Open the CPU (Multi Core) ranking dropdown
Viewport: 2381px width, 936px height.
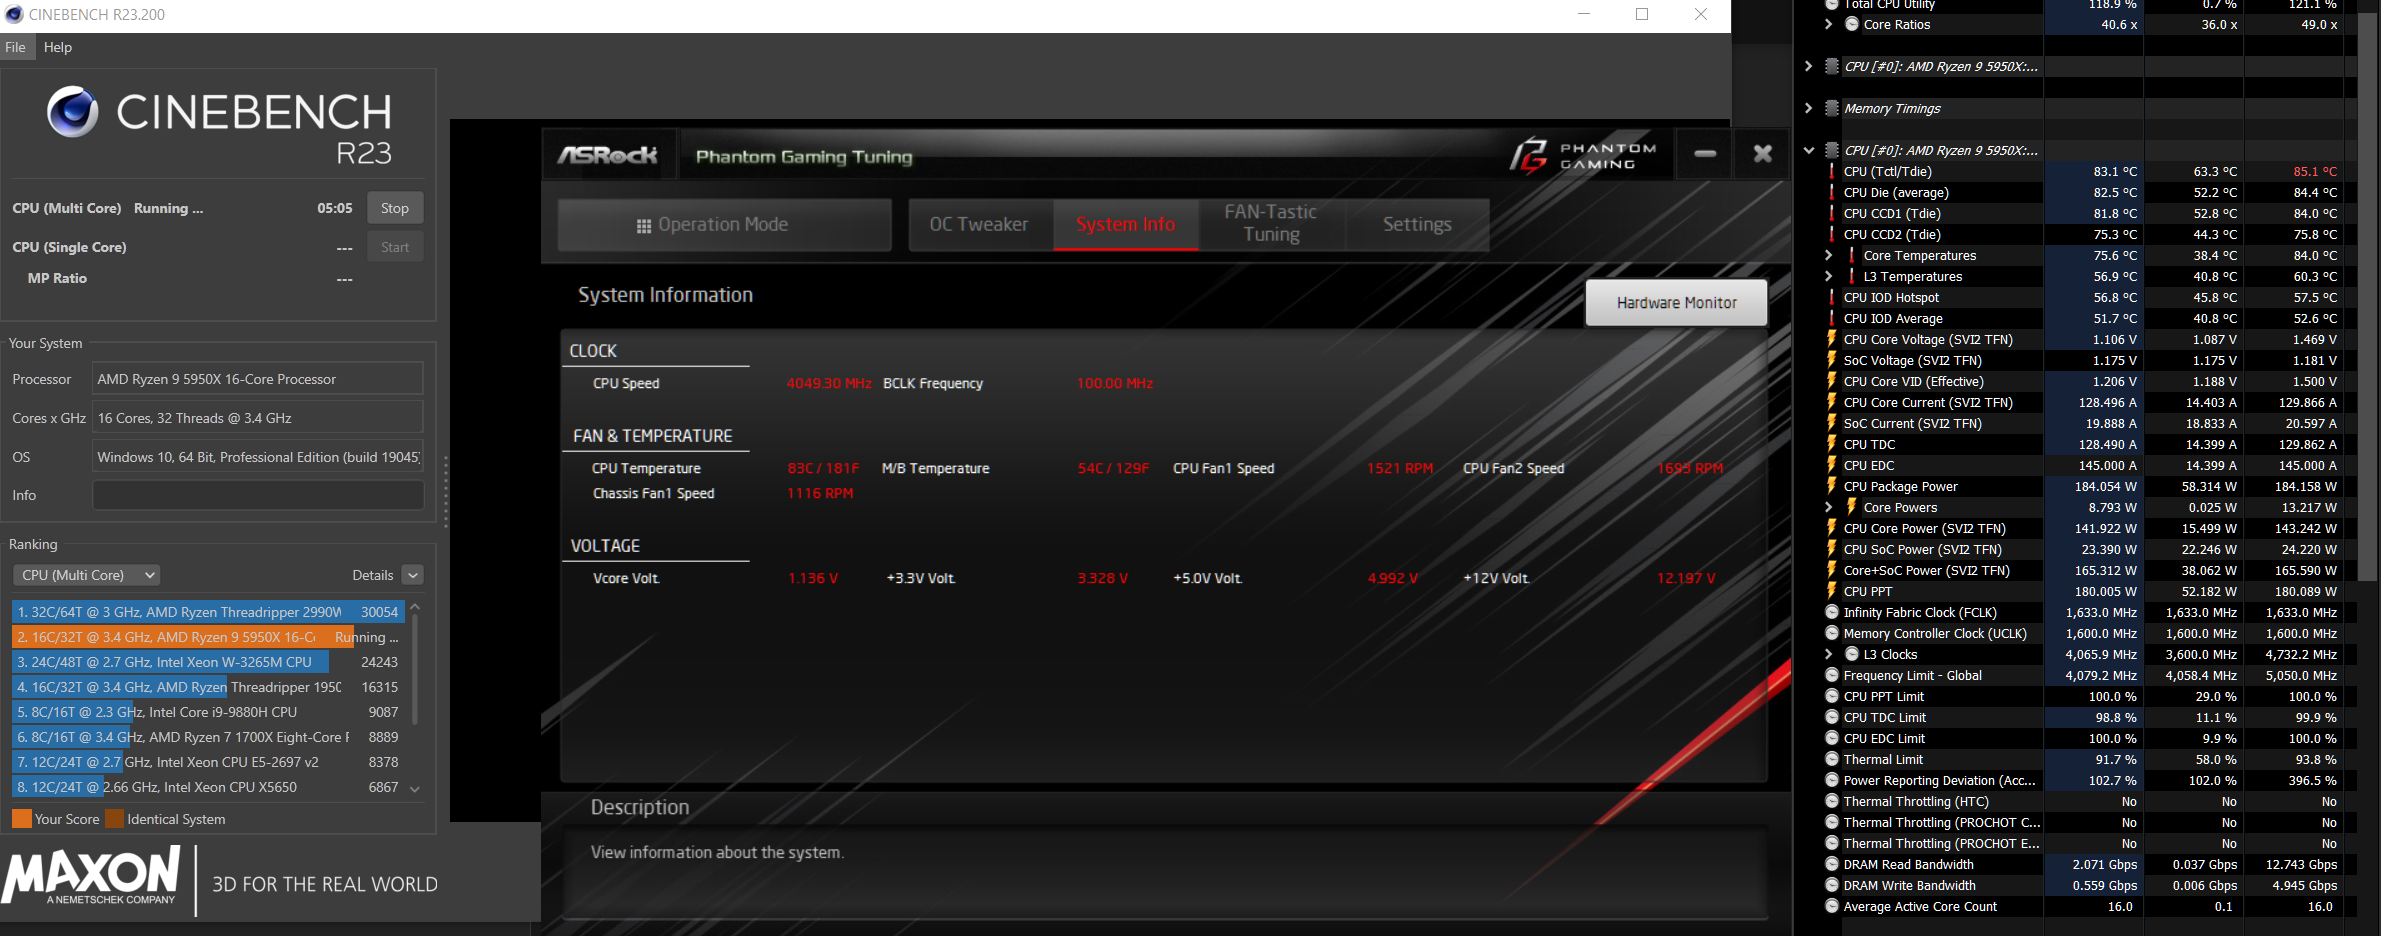click(x=87, y=575)
